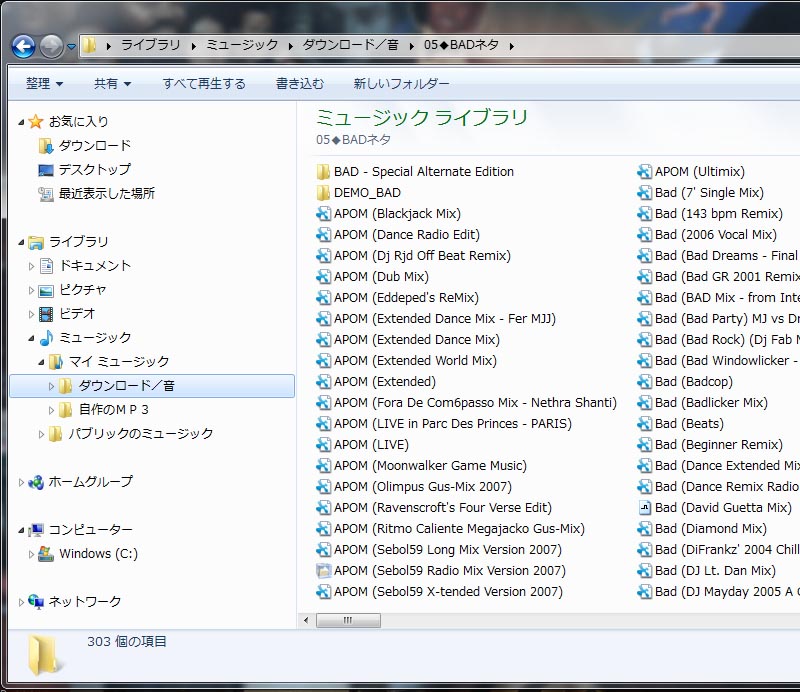Image resolution: width=800 pixels, height=692 pixels.
Task: Select ミュージック in the address breadcrumb
Action: pos(242,45)
